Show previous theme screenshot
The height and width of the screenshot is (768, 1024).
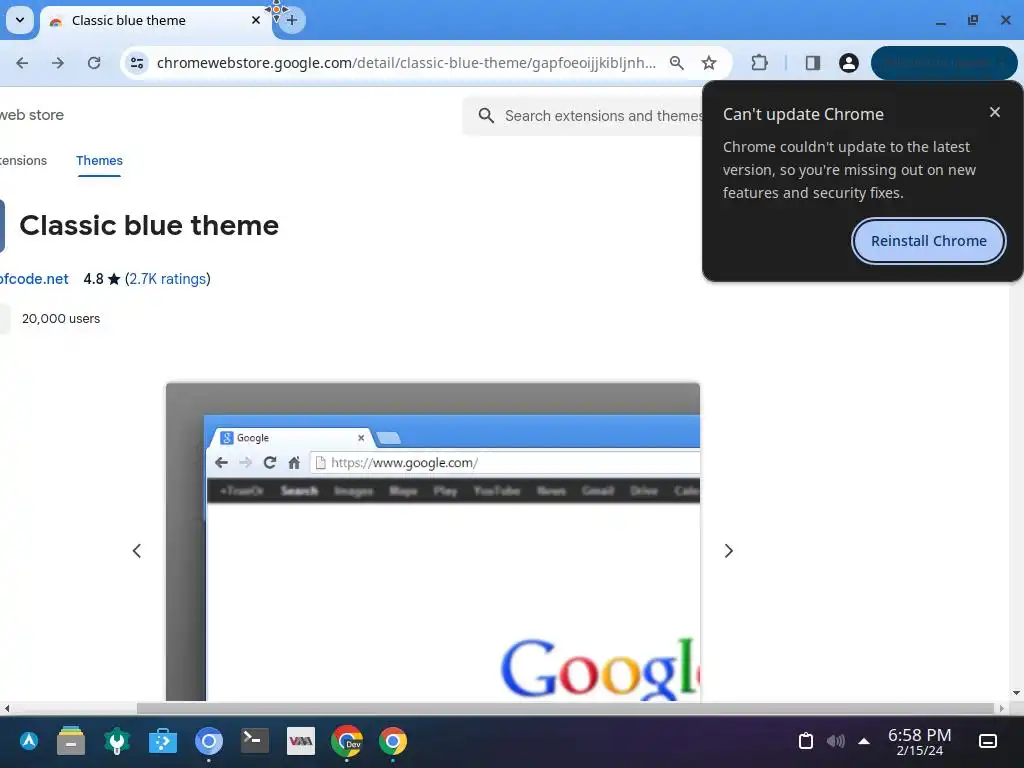click(136, 551)
